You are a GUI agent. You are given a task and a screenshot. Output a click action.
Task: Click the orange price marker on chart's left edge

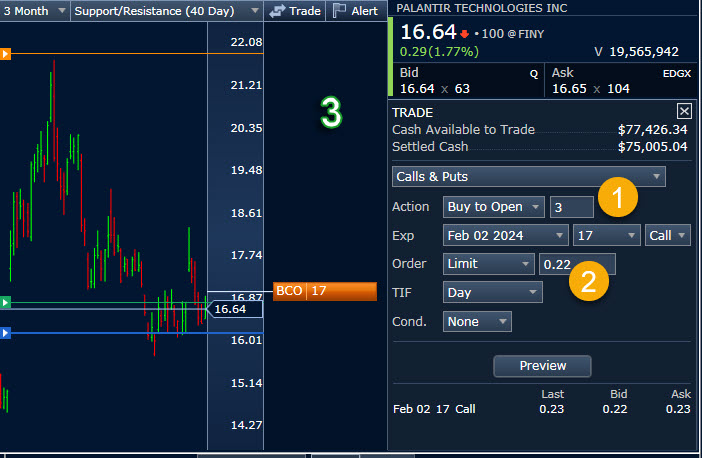(5, 54)
